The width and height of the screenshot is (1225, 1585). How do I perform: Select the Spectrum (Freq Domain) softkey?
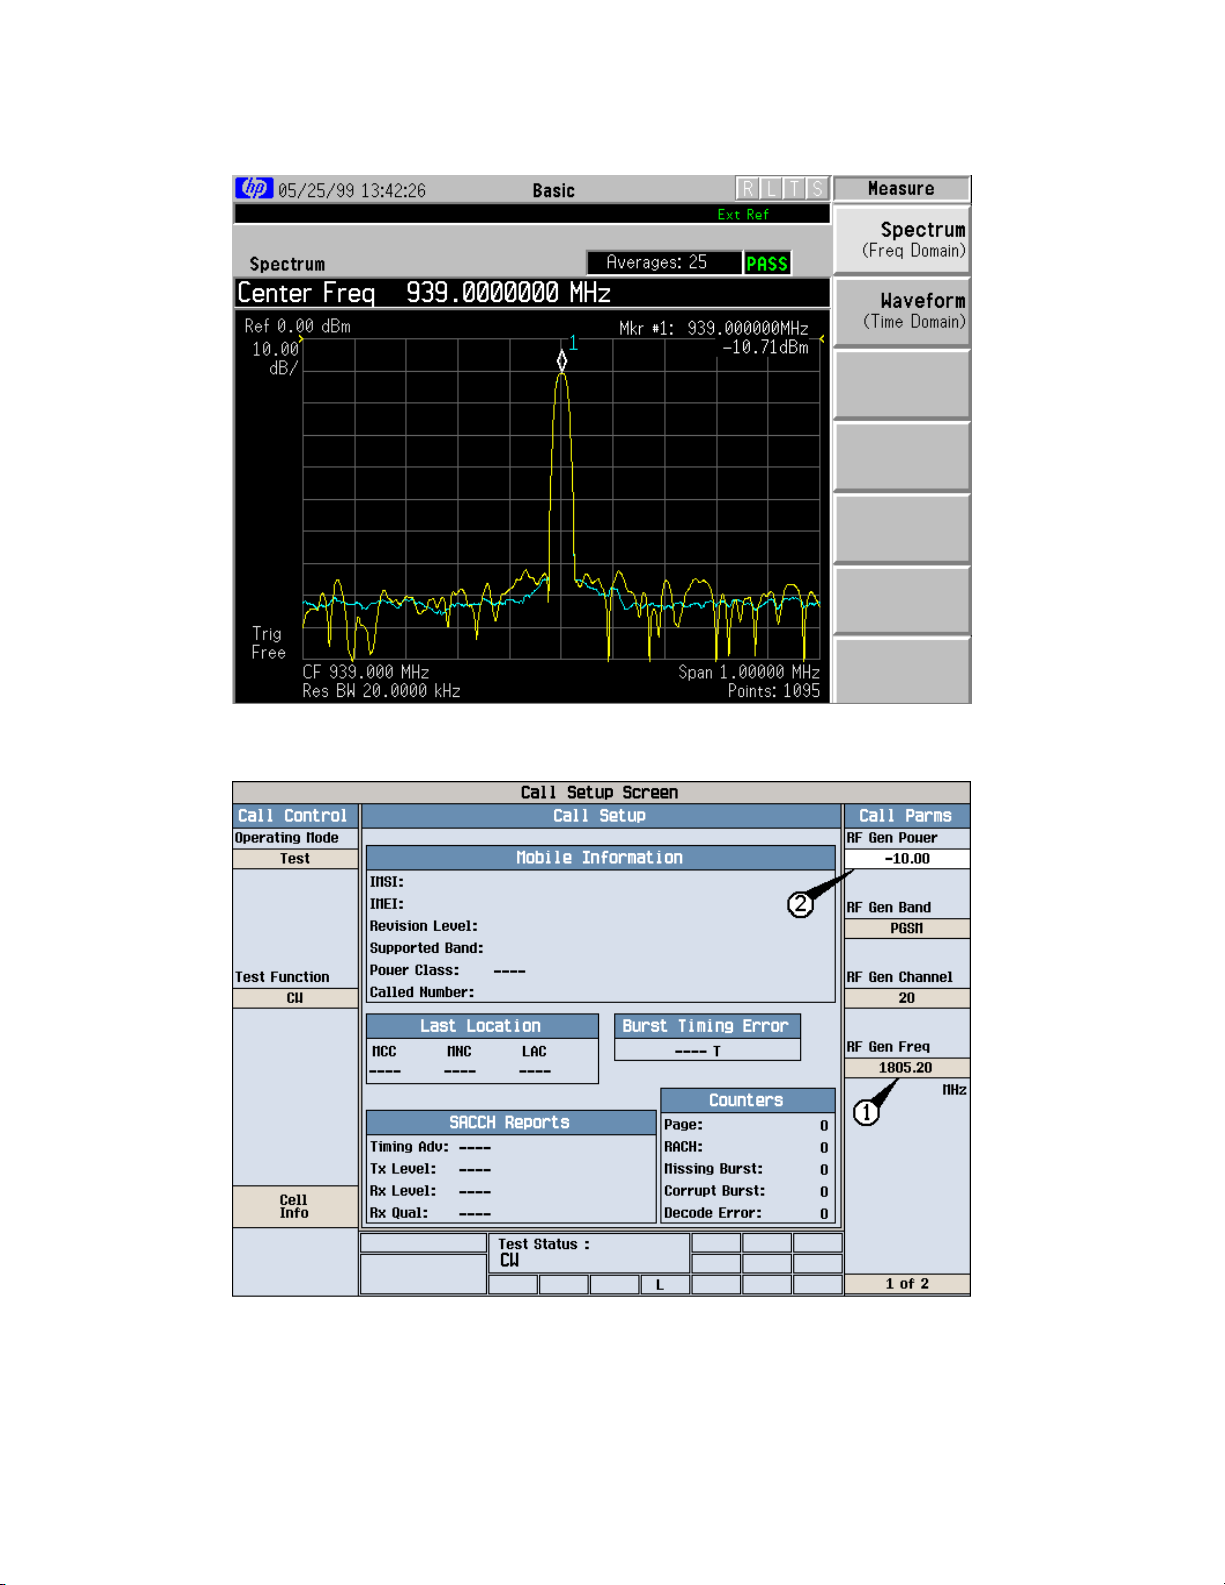coord(902,240)
